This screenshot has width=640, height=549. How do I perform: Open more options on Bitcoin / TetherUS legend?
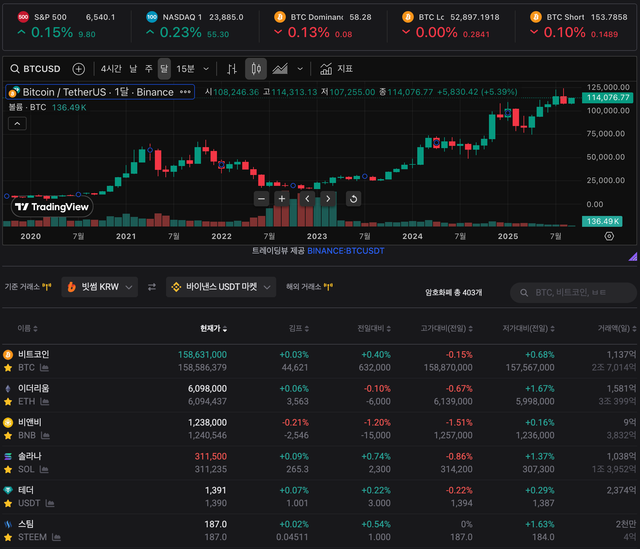pos(185,92)
